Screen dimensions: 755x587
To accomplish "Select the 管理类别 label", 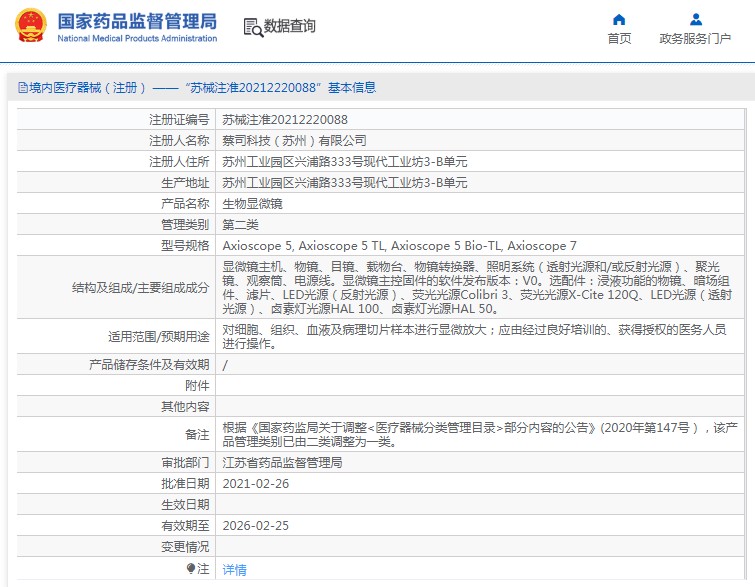I will [x=185, y=224].
